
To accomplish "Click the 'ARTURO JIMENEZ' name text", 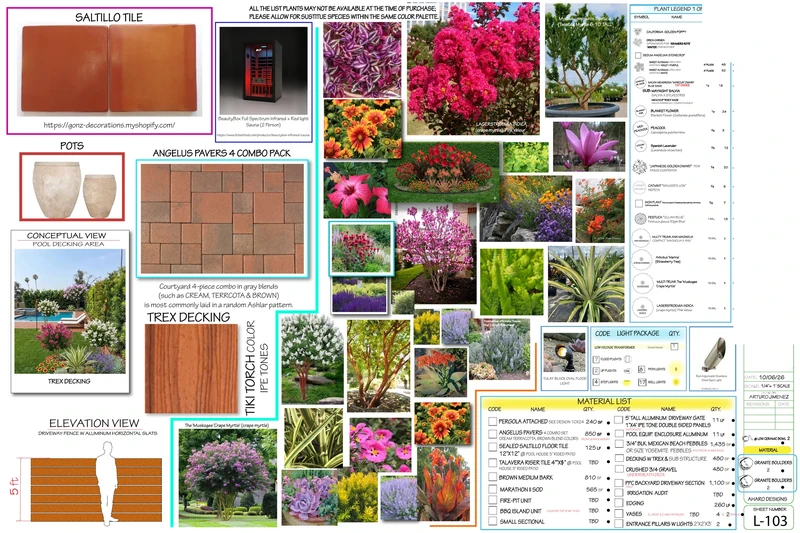I will (x=768, y=396).
